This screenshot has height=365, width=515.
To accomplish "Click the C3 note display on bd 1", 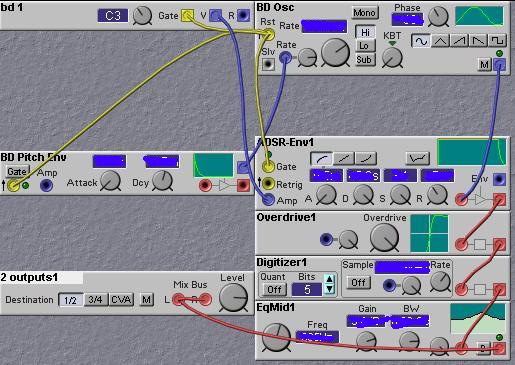I will point(113,16).
